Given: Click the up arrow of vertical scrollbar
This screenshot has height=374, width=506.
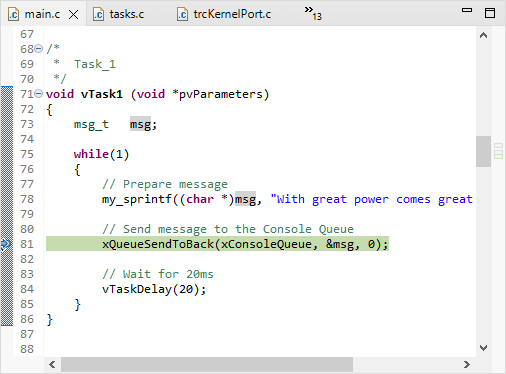Looking at the screenshot, I should [483, 35].
